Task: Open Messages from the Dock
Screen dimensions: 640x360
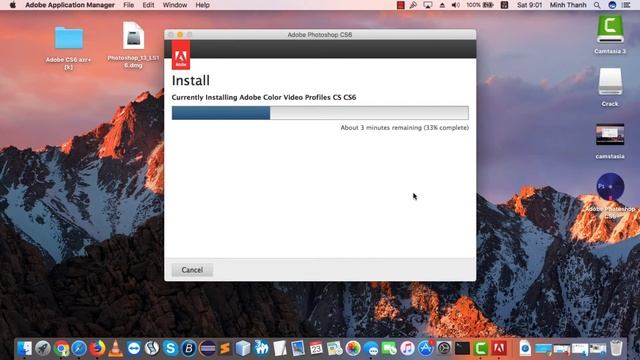Action: [371, 348]
